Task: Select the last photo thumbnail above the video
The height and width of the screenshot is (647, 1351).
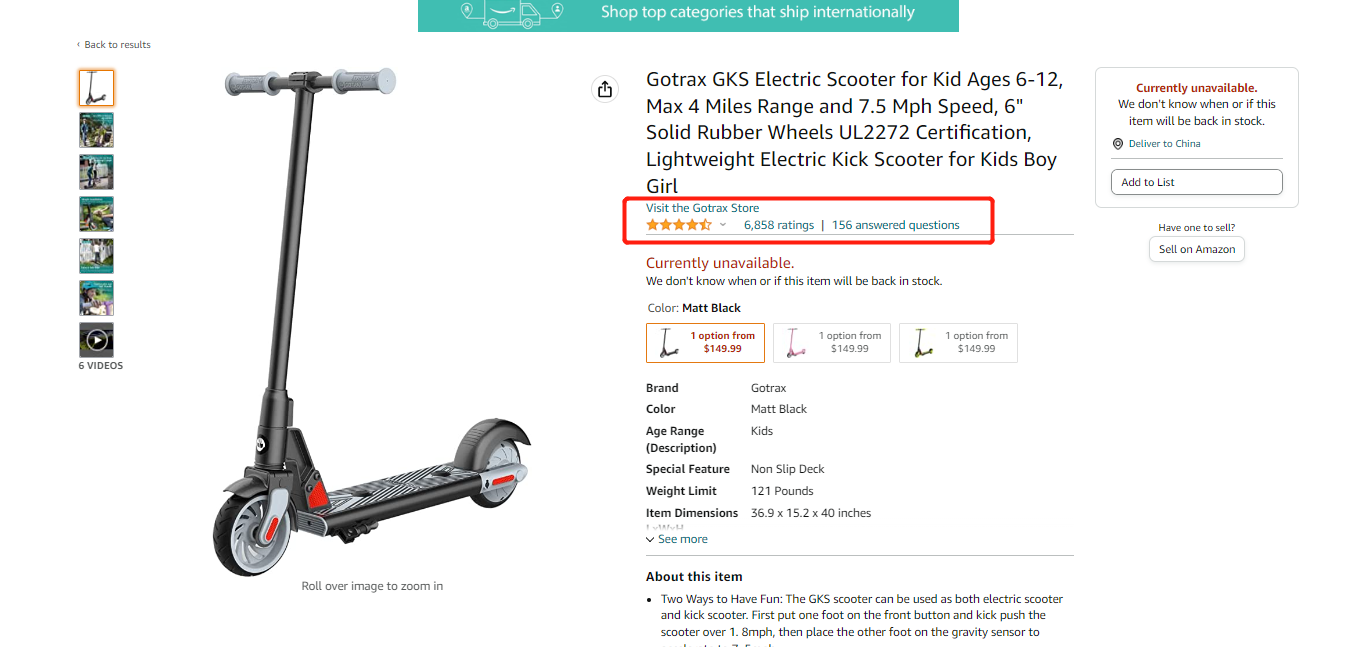Action: [96, 298]
